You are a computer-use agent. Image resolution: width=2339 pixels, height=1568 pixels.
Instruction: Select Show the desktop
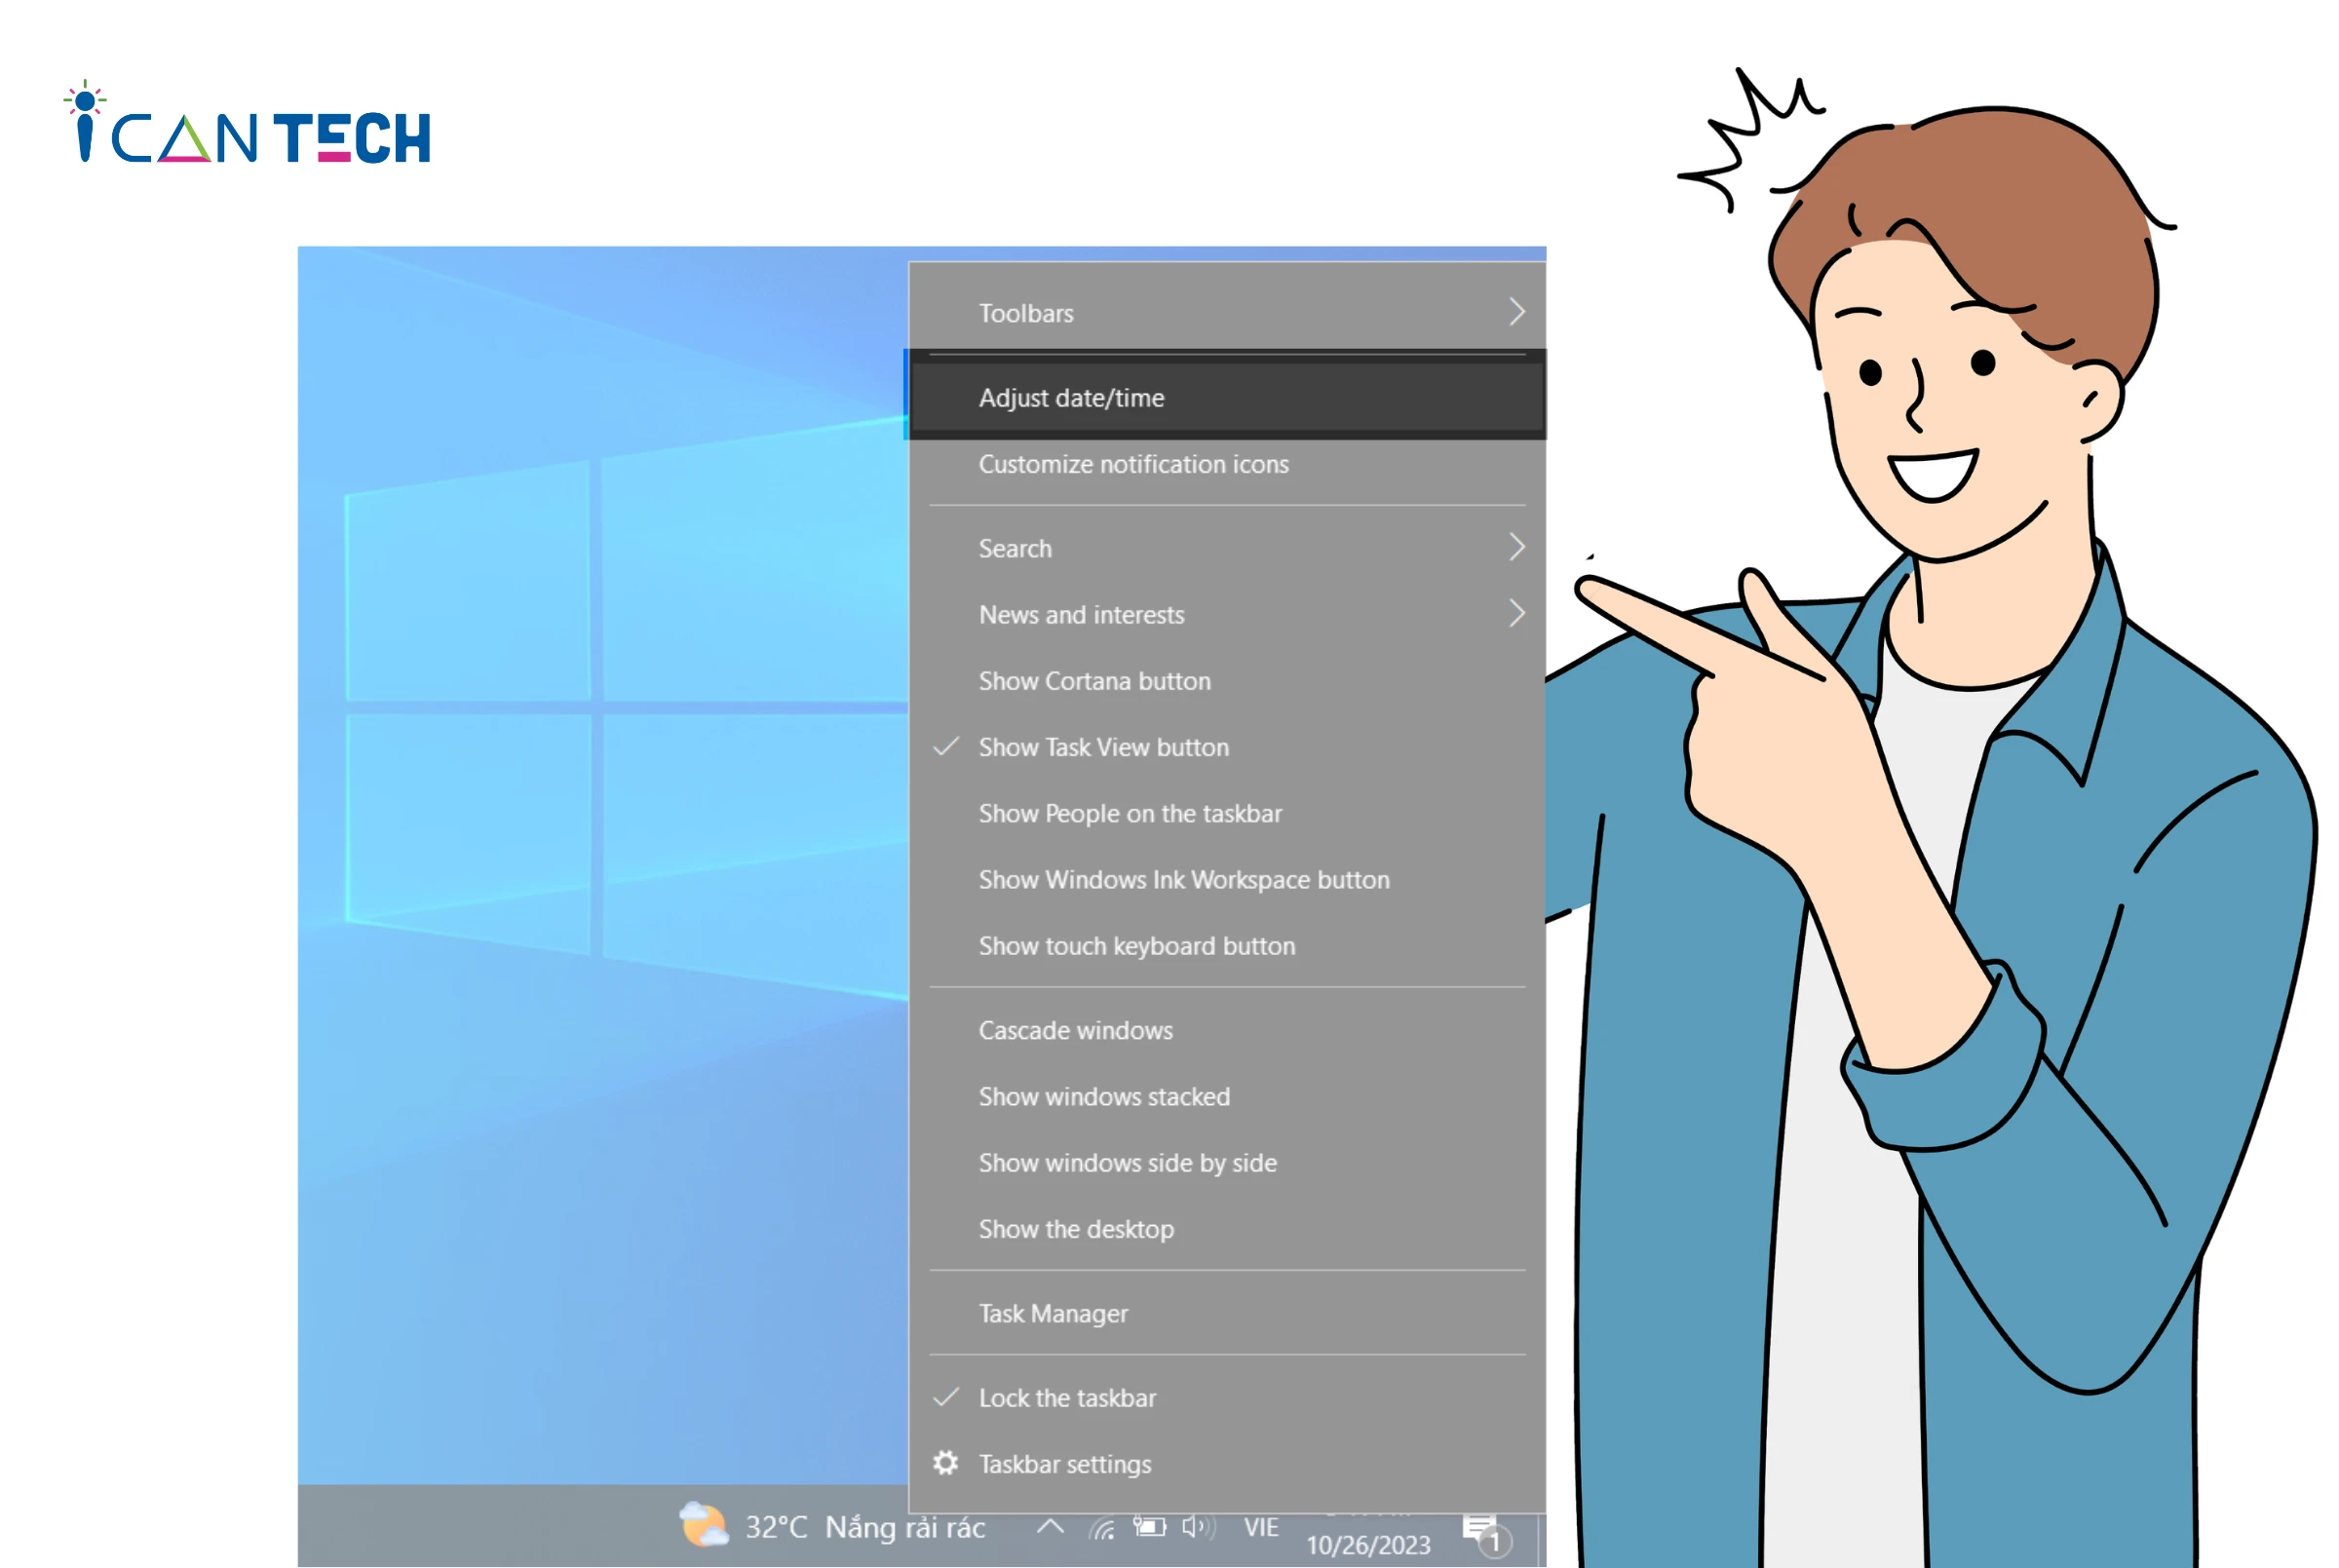click(x=1227, y=1229)
